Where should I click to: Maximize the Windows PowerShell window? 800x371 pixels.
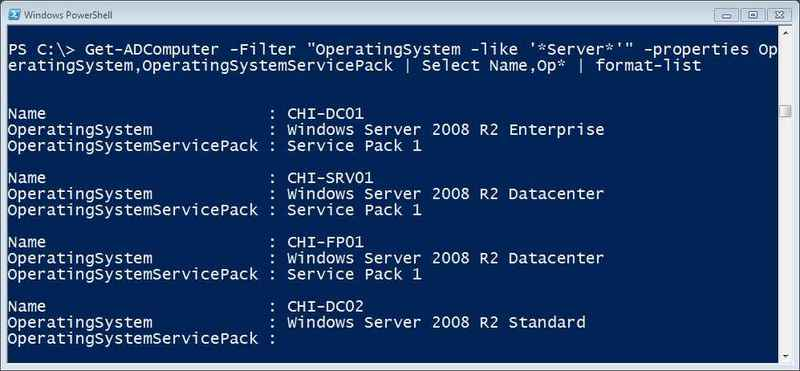(753, 14)
